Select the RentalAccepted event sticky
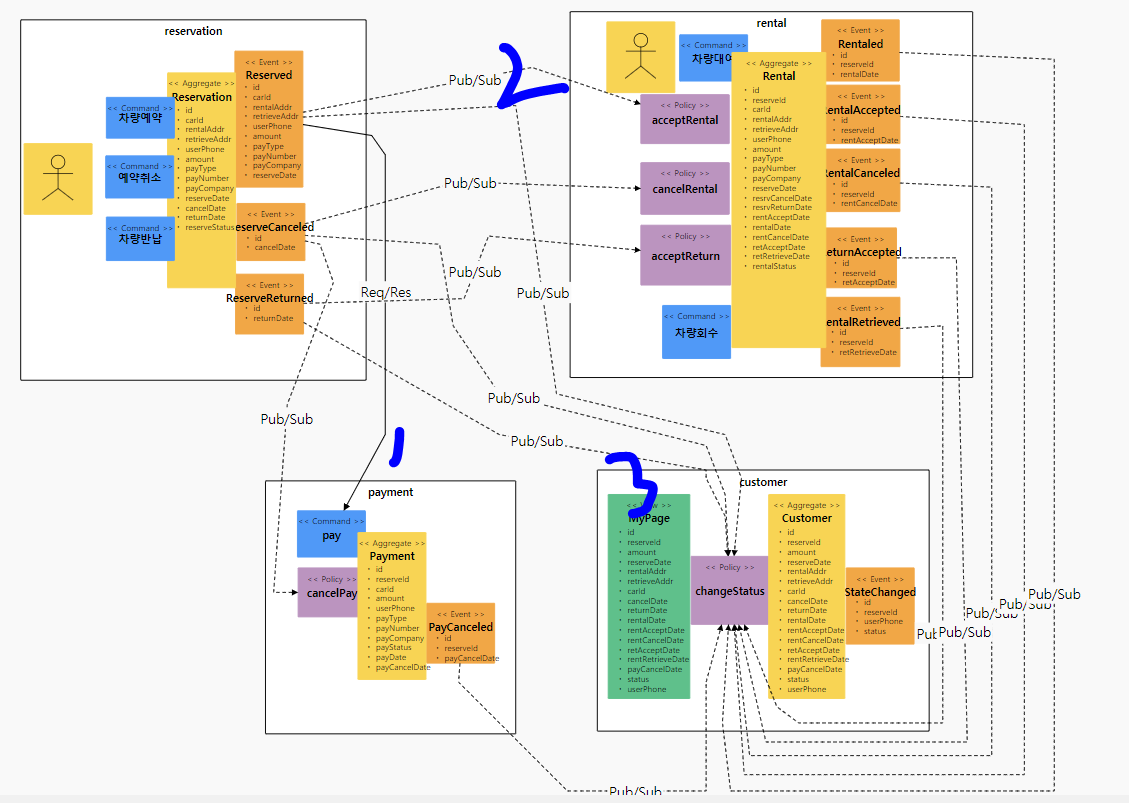 [863, 115]
